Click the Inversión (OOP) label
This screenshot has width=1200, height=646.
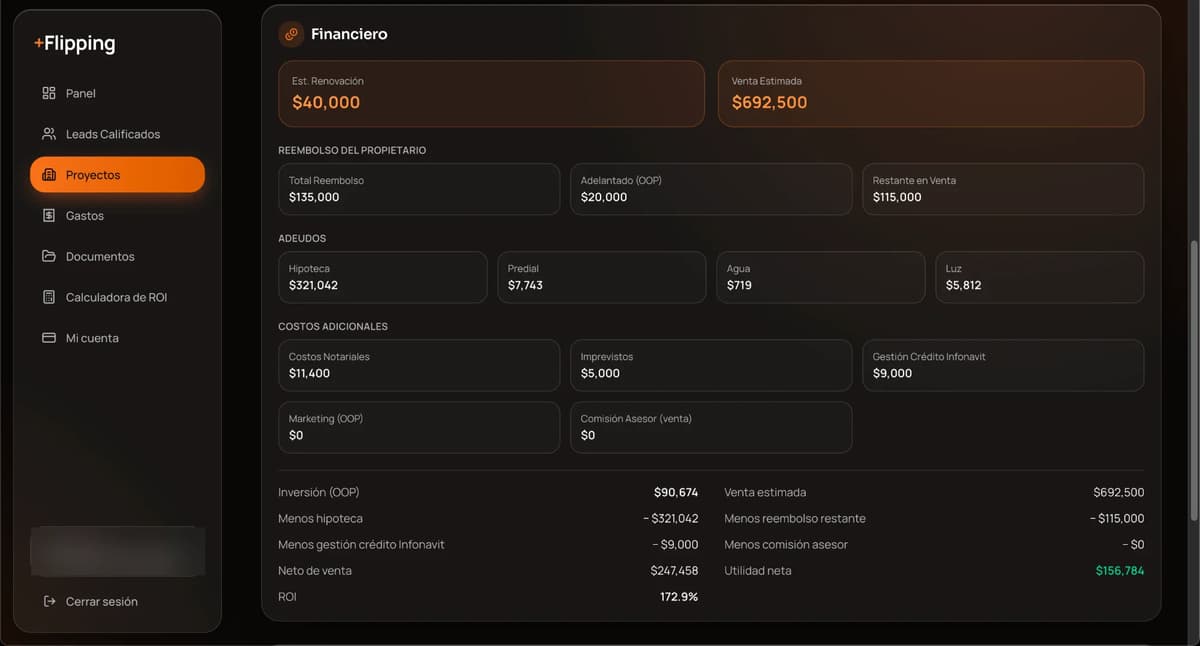tap(319, 492)
